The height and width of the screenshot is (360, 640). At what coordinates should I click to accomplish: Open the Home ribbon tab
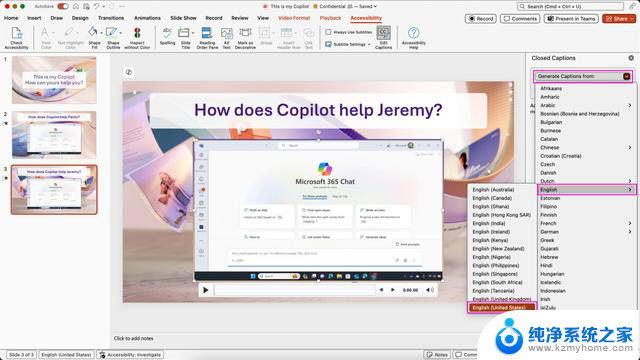point(11,18)
